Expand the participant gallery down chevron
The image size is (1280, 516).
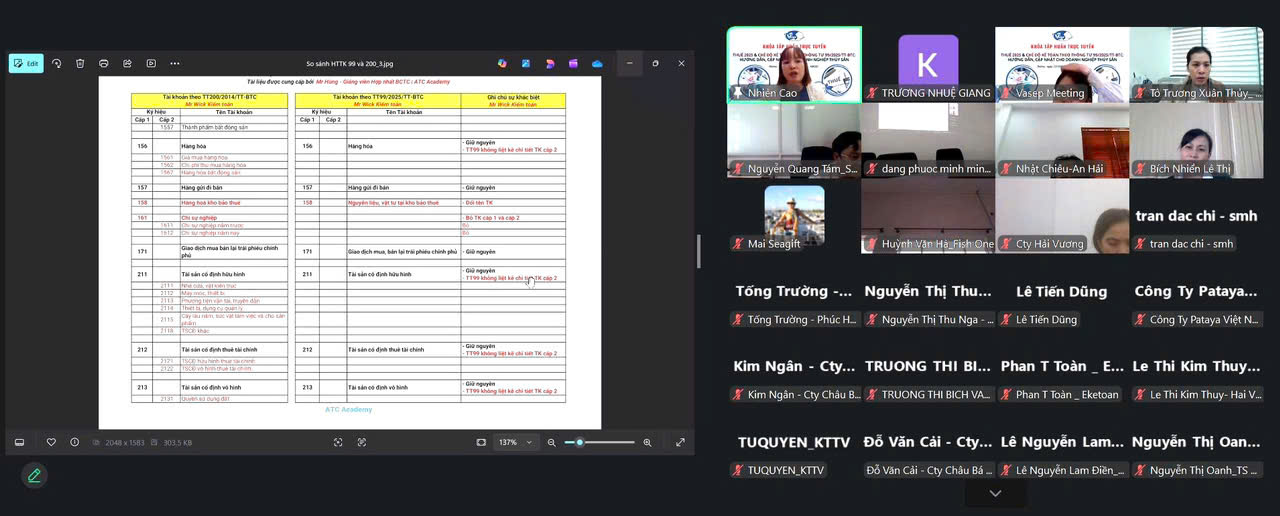pos(994,493)
